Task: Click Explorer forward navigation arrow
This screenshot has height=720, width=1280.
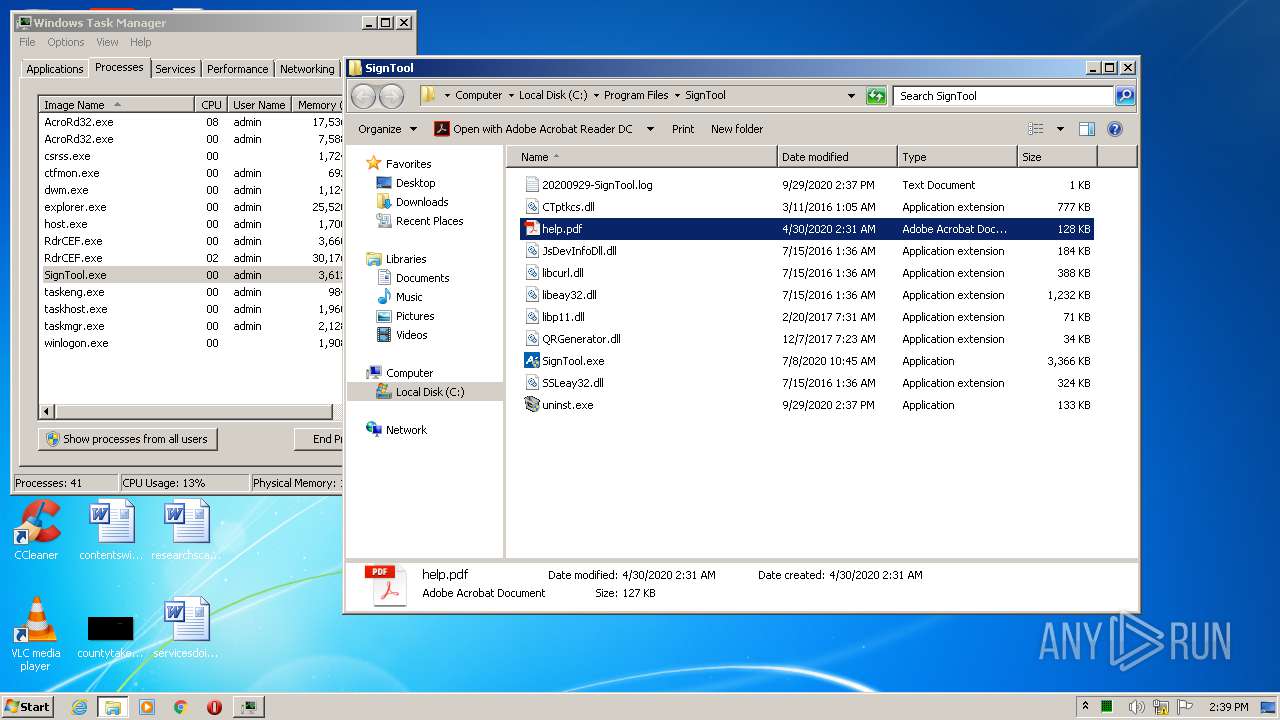Action: click(392, 96)
